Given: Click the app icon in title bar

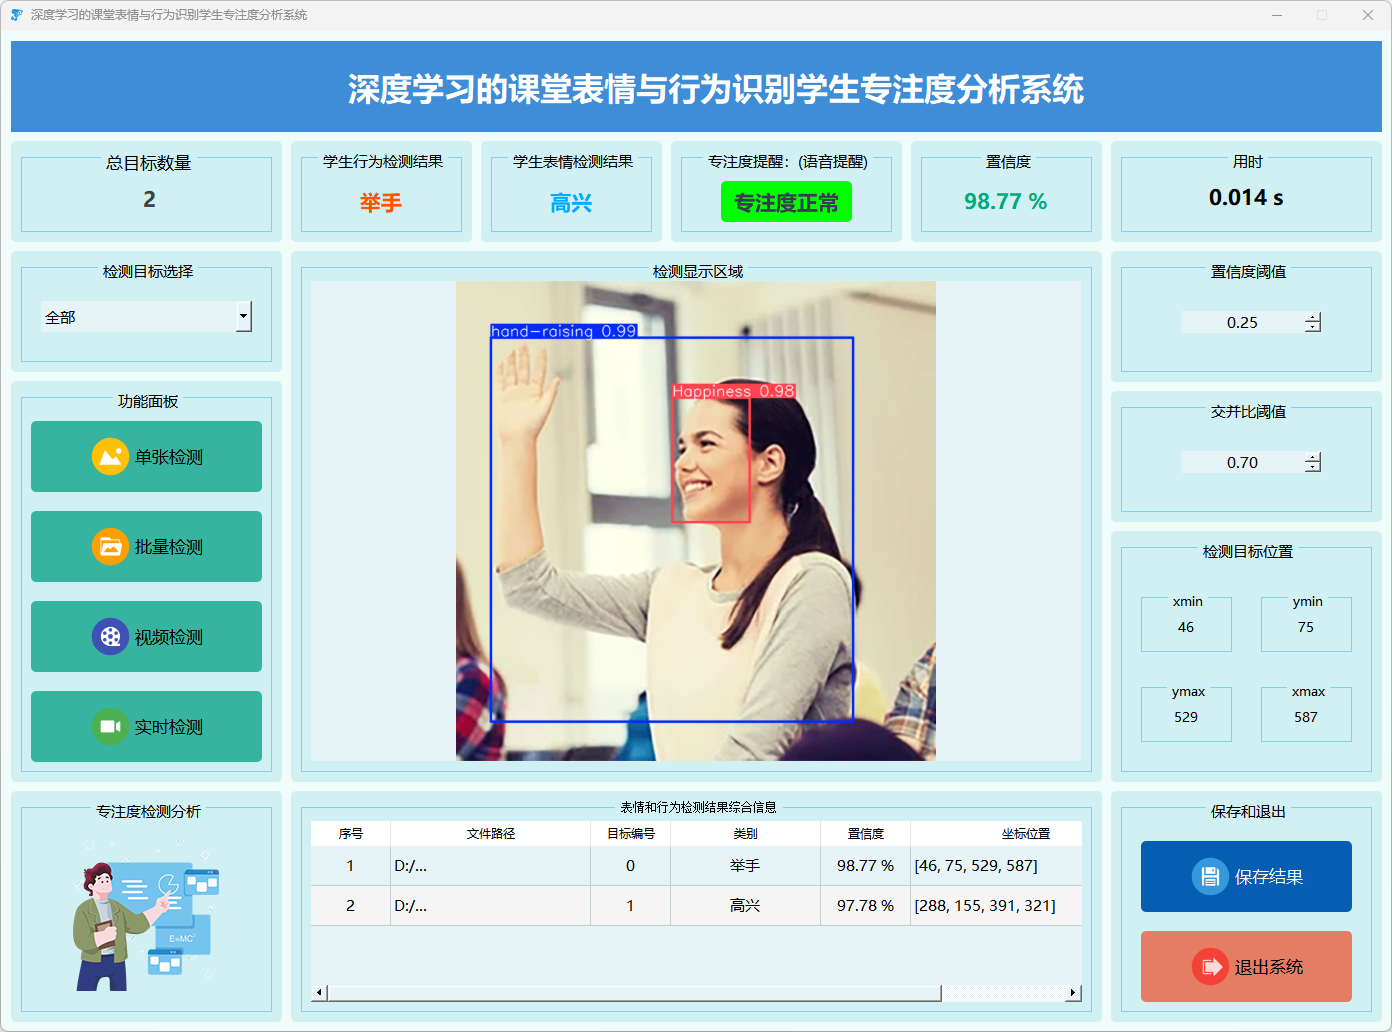Looking at the screenshot, I should pos(16,15).
